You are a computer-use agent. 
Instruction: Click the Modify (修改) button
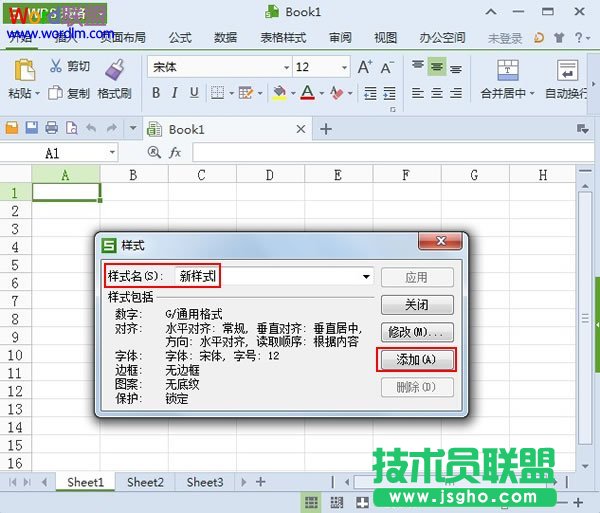click(x=417, y=332)
